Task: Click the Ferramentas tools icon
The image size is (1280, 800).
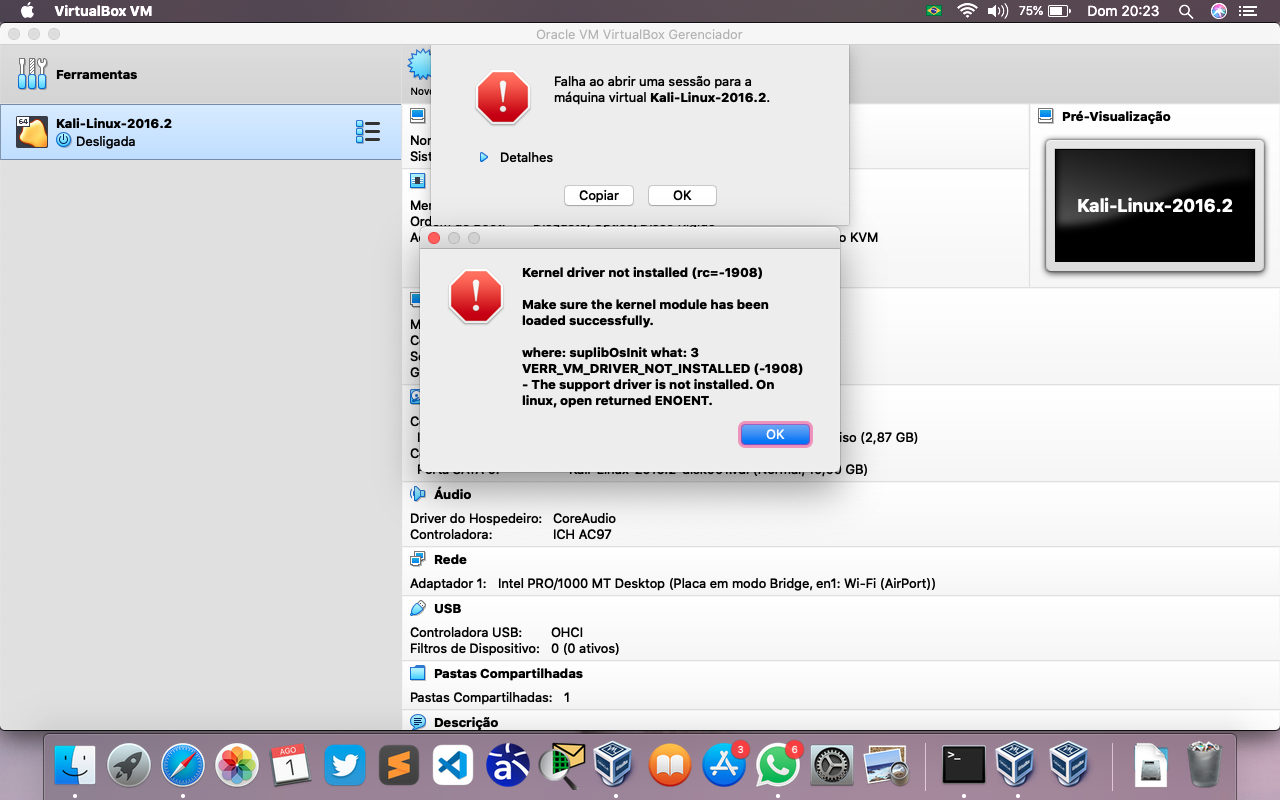Action: [x=32, y=74]
